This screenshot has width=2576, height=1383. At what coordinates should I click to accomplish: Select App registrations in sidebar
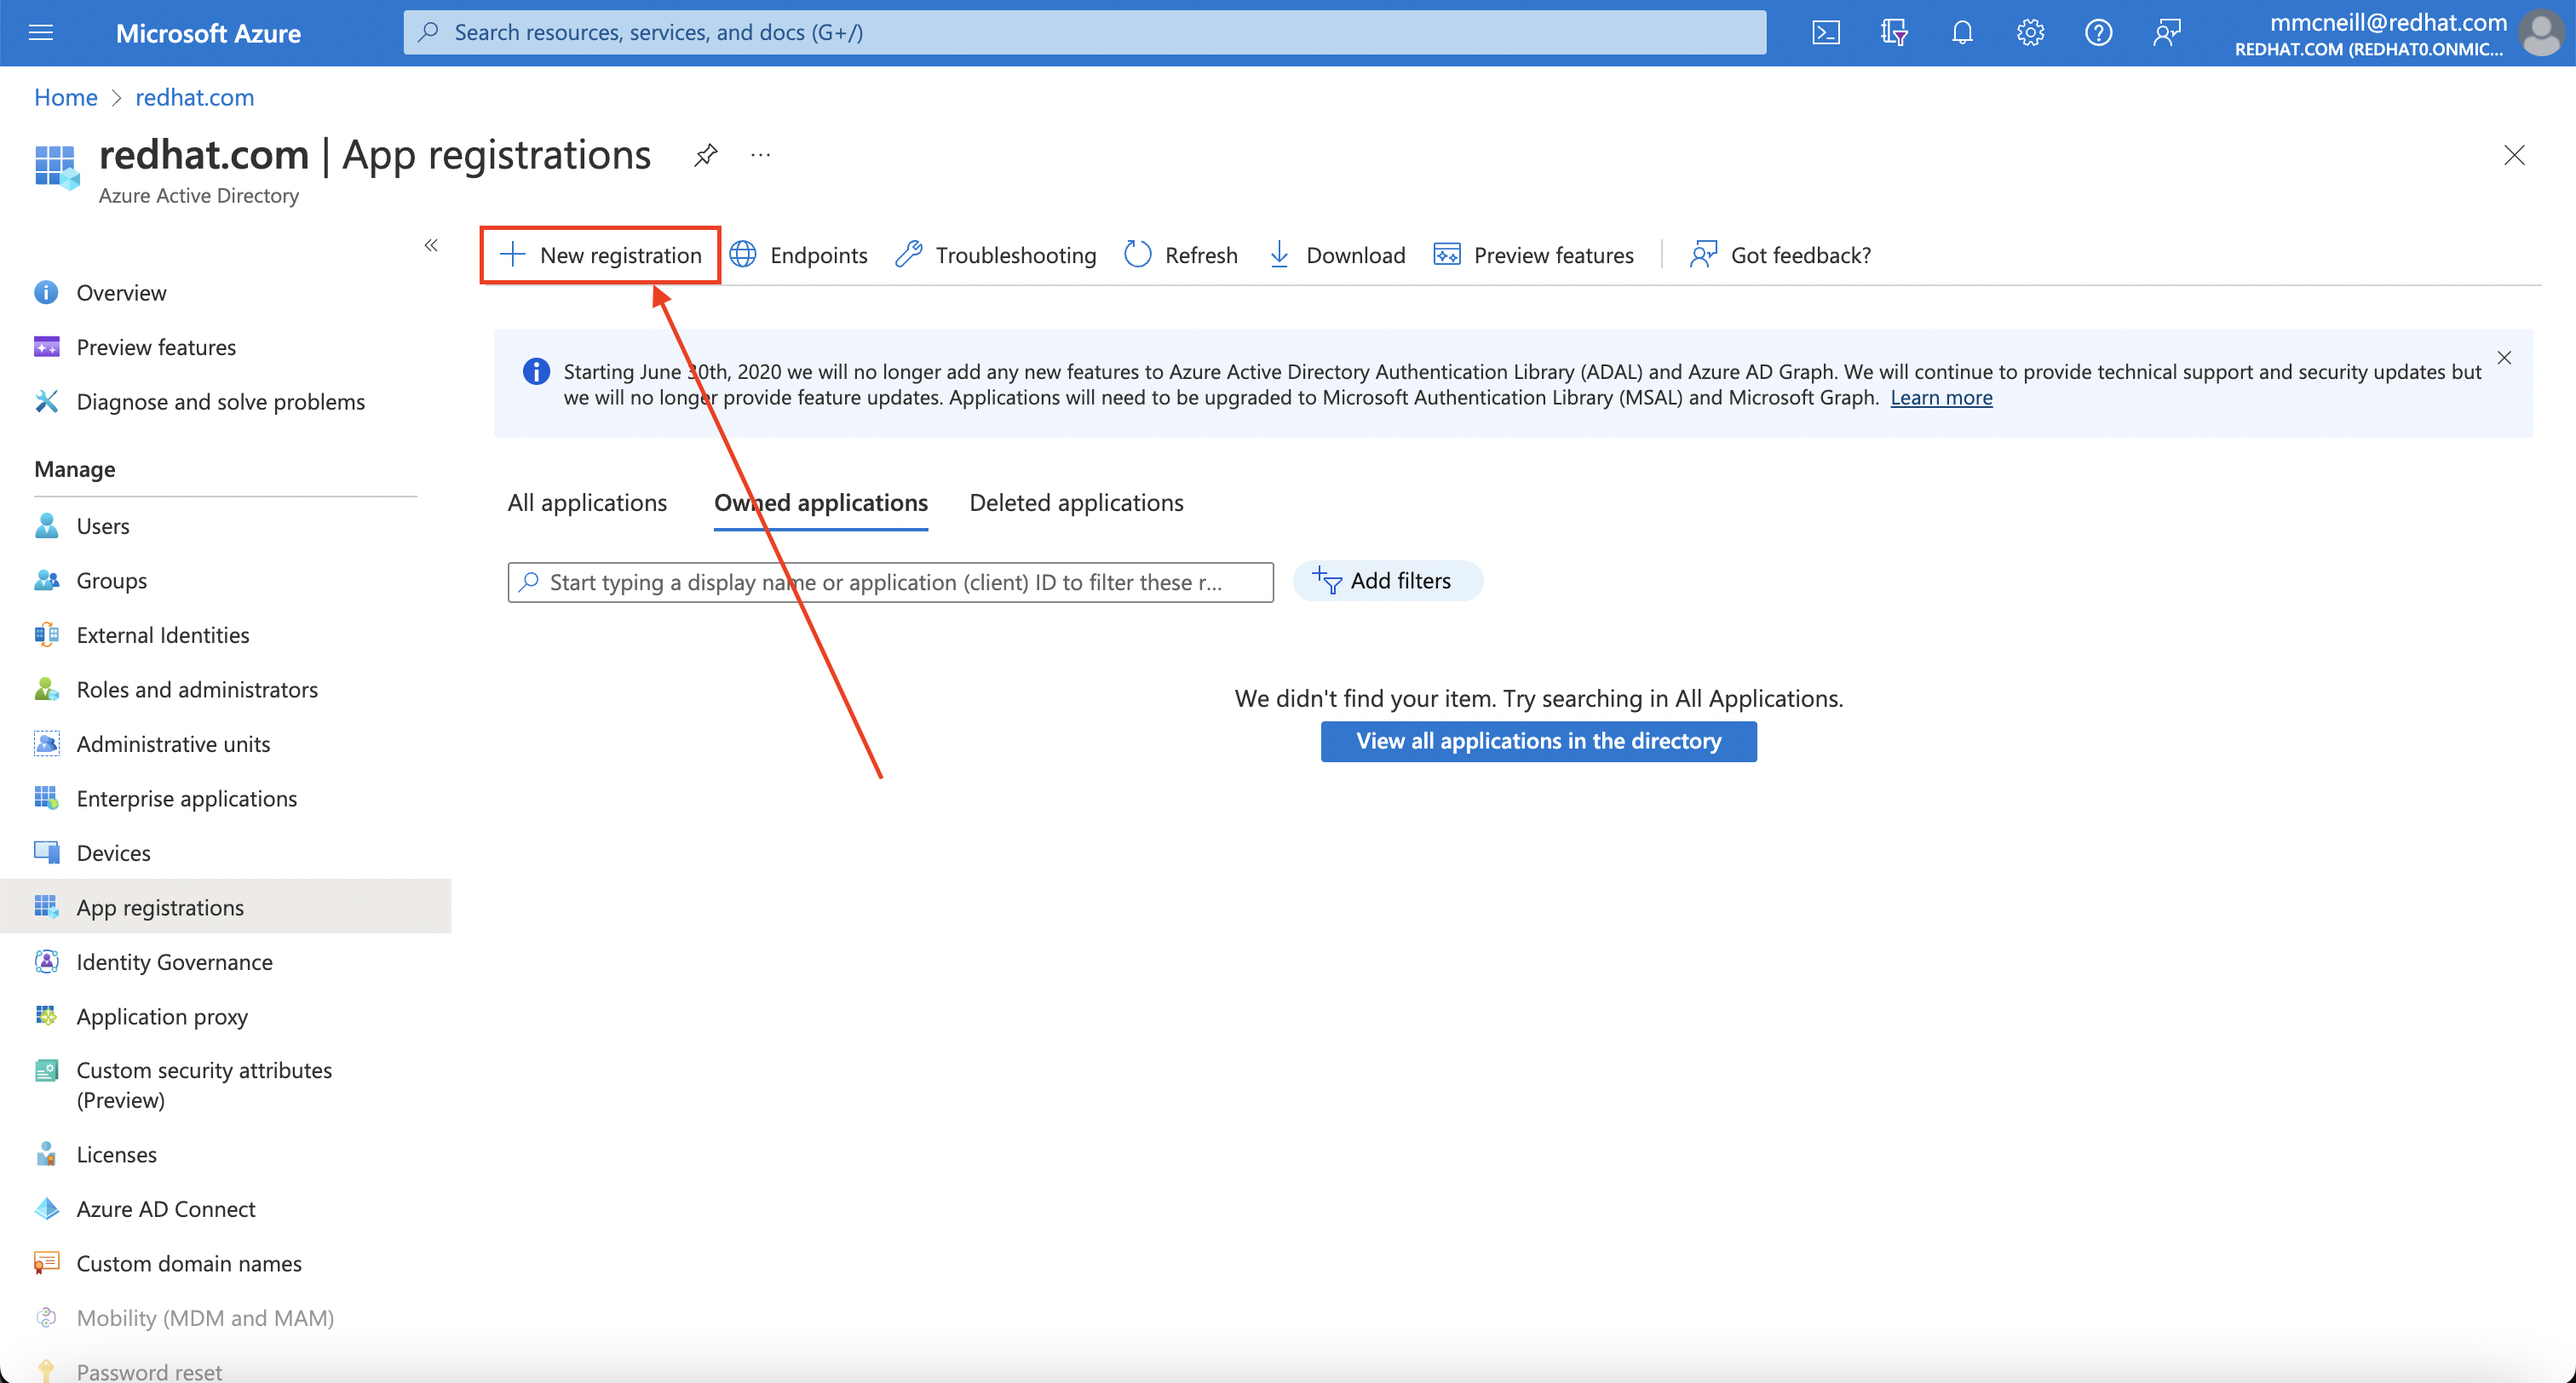(x=160, y=904)
